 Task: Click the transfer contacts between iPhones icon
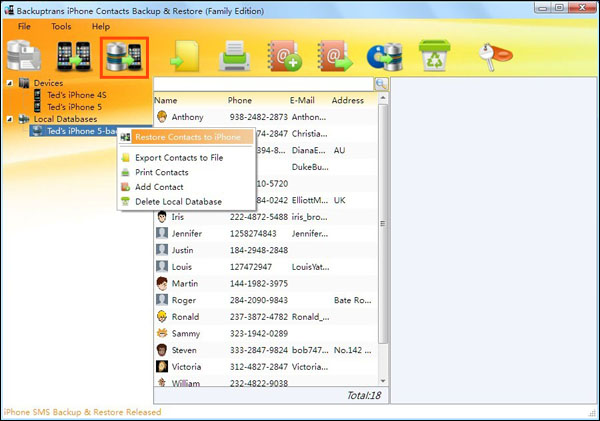coord(74,57)
